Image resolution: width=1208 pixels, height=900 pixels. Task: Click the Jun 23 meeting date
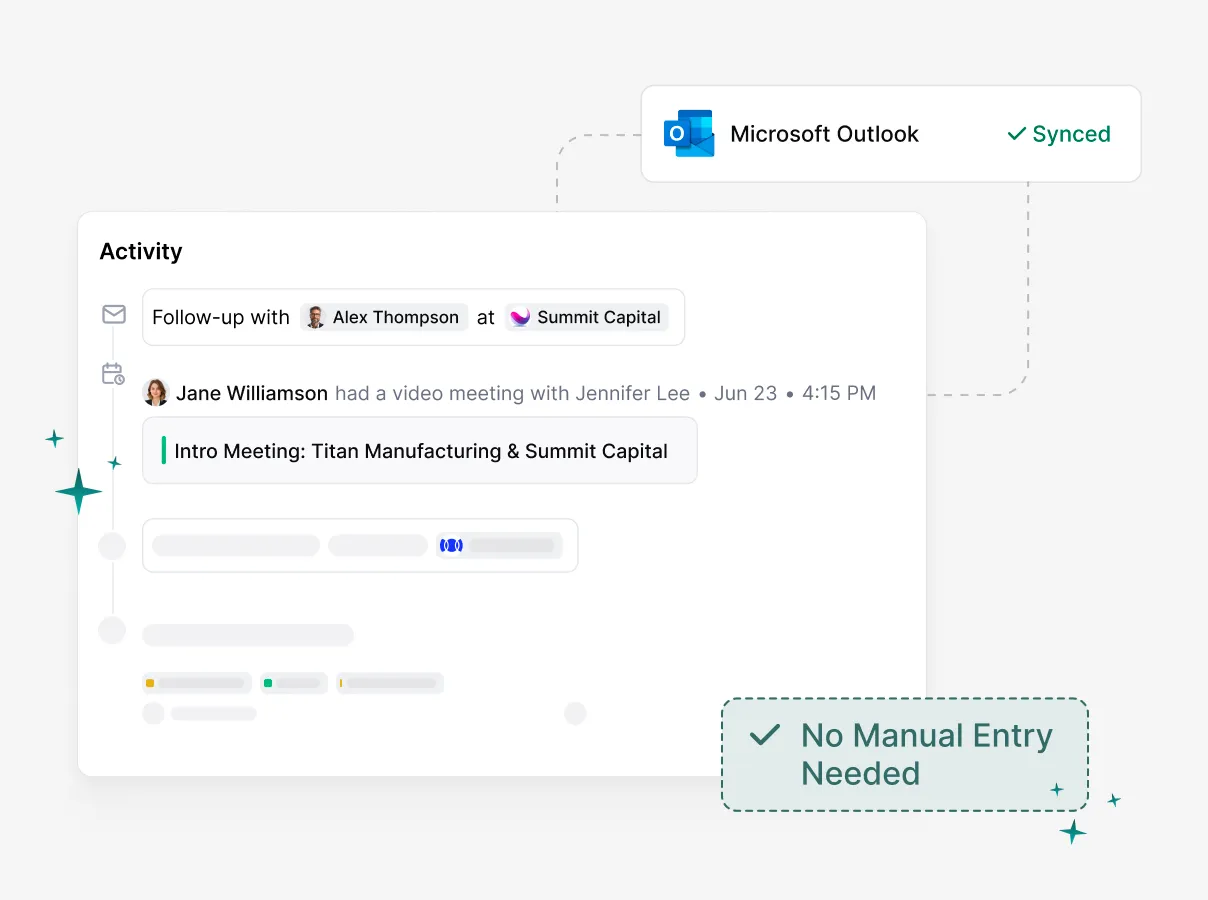pyautogui.click(x=745, y=393)
